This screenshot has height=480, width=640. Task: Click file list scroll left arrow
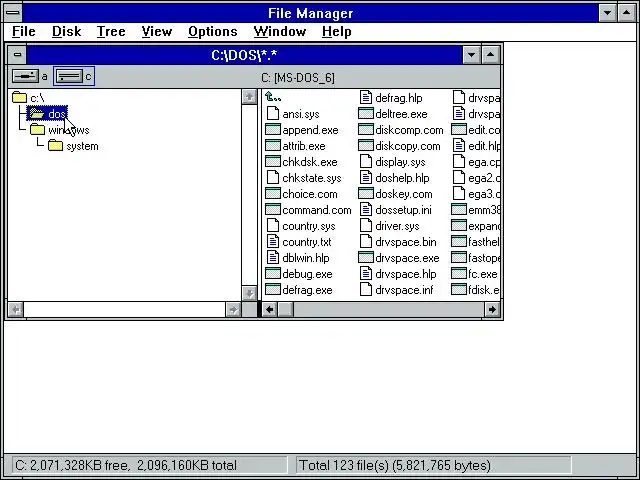(269, 309)
